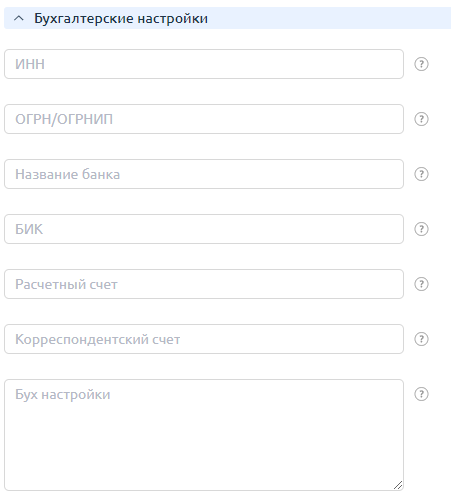Click the question icon beside Название банка
The image size is (451, 499).
421,174
